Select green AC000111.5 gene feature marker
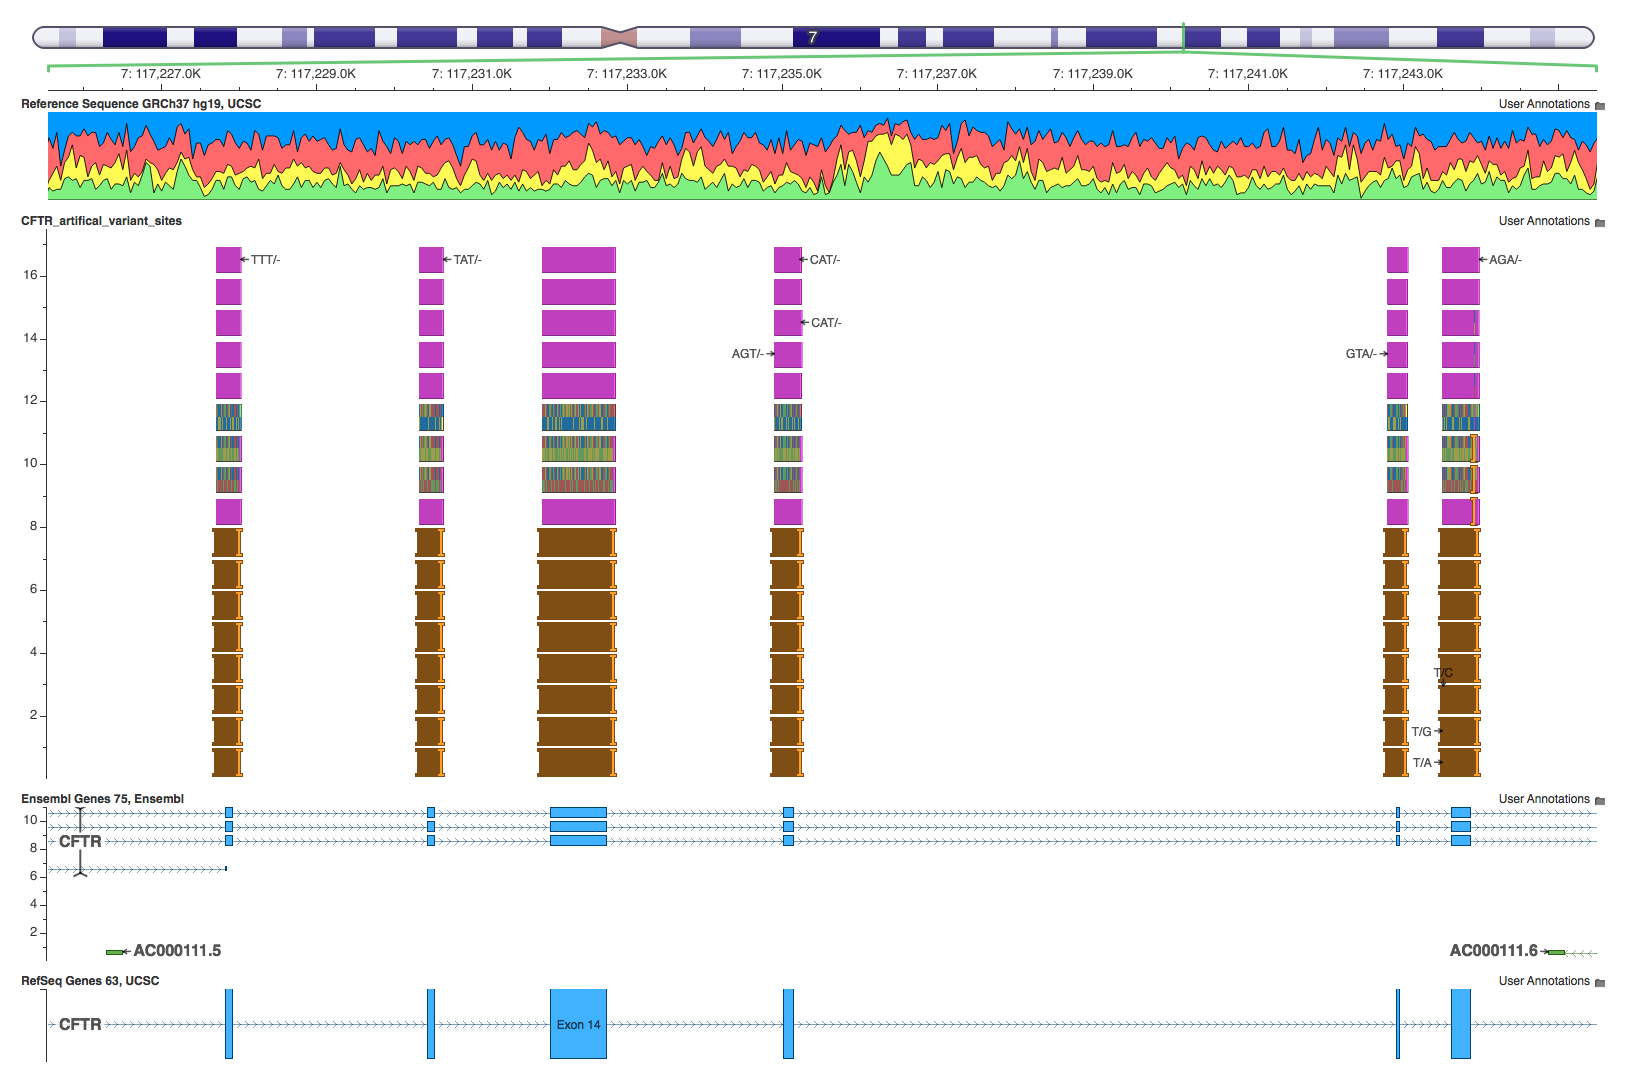 tap(115, 951)
